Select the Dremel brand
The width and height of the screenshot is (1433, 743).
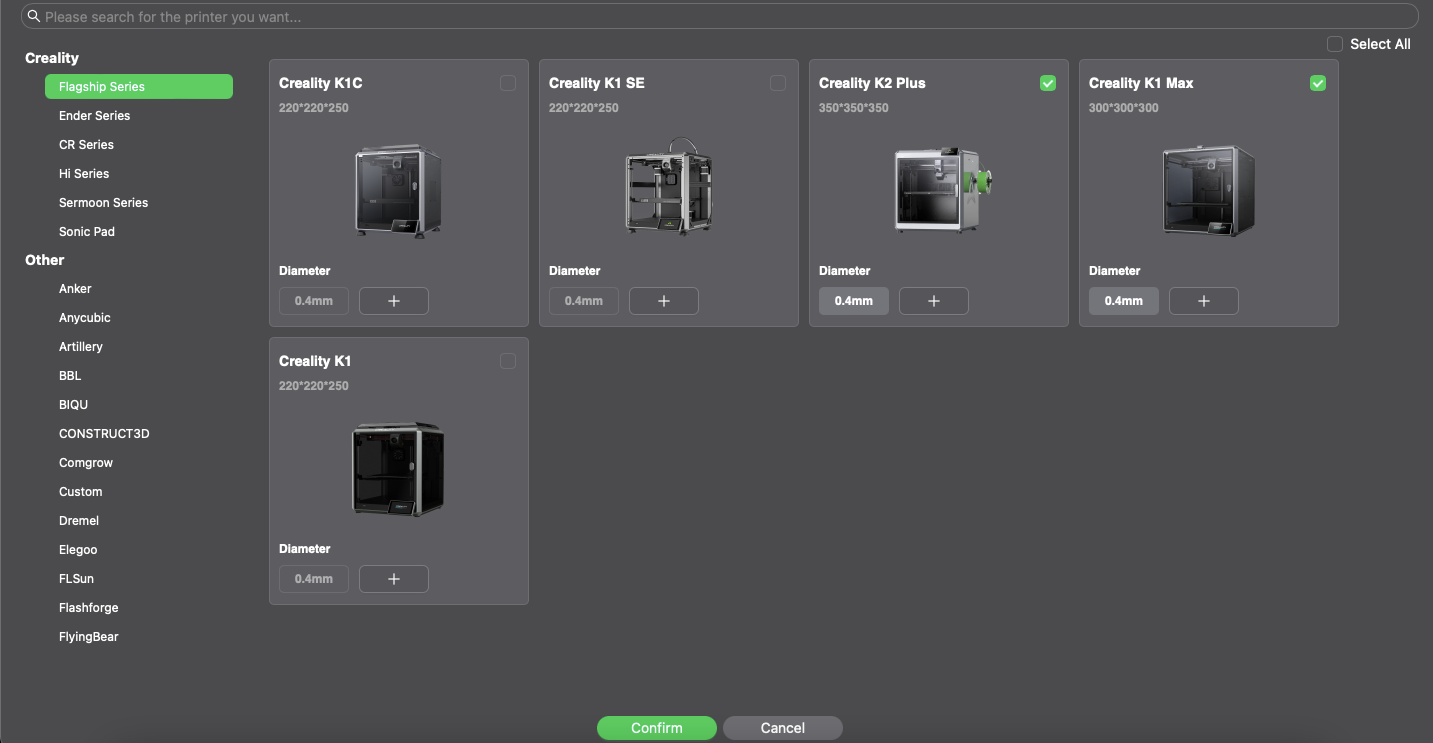[79, 521]
